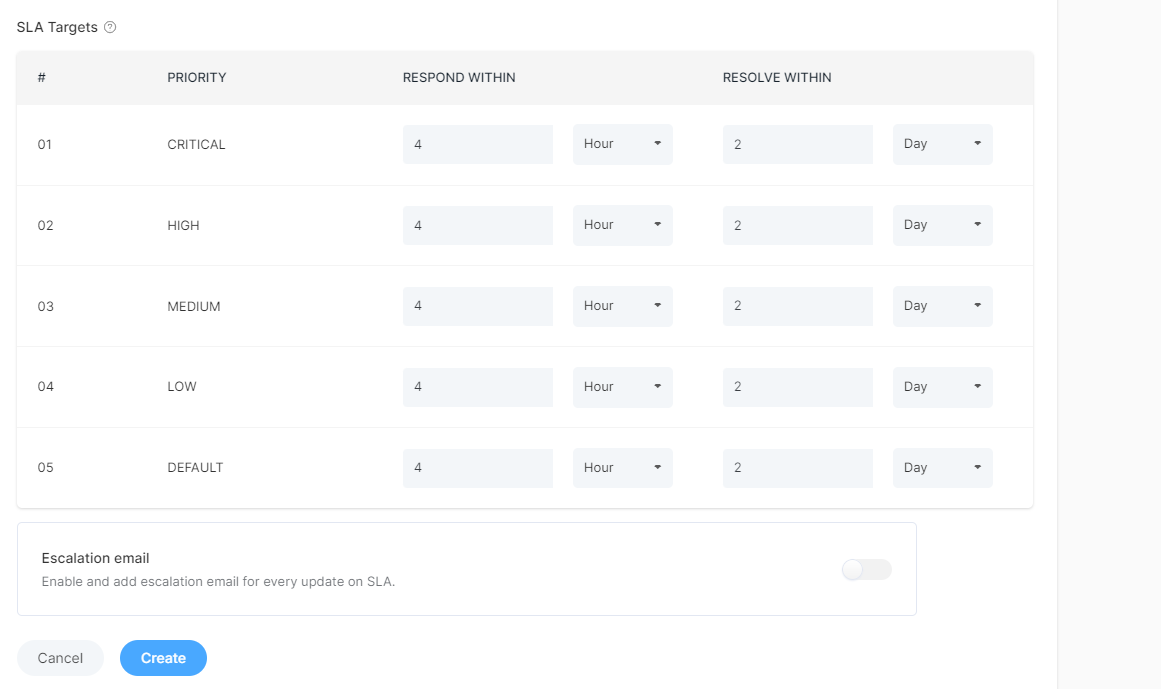
Task: Click row number 05
Action: 46,468
